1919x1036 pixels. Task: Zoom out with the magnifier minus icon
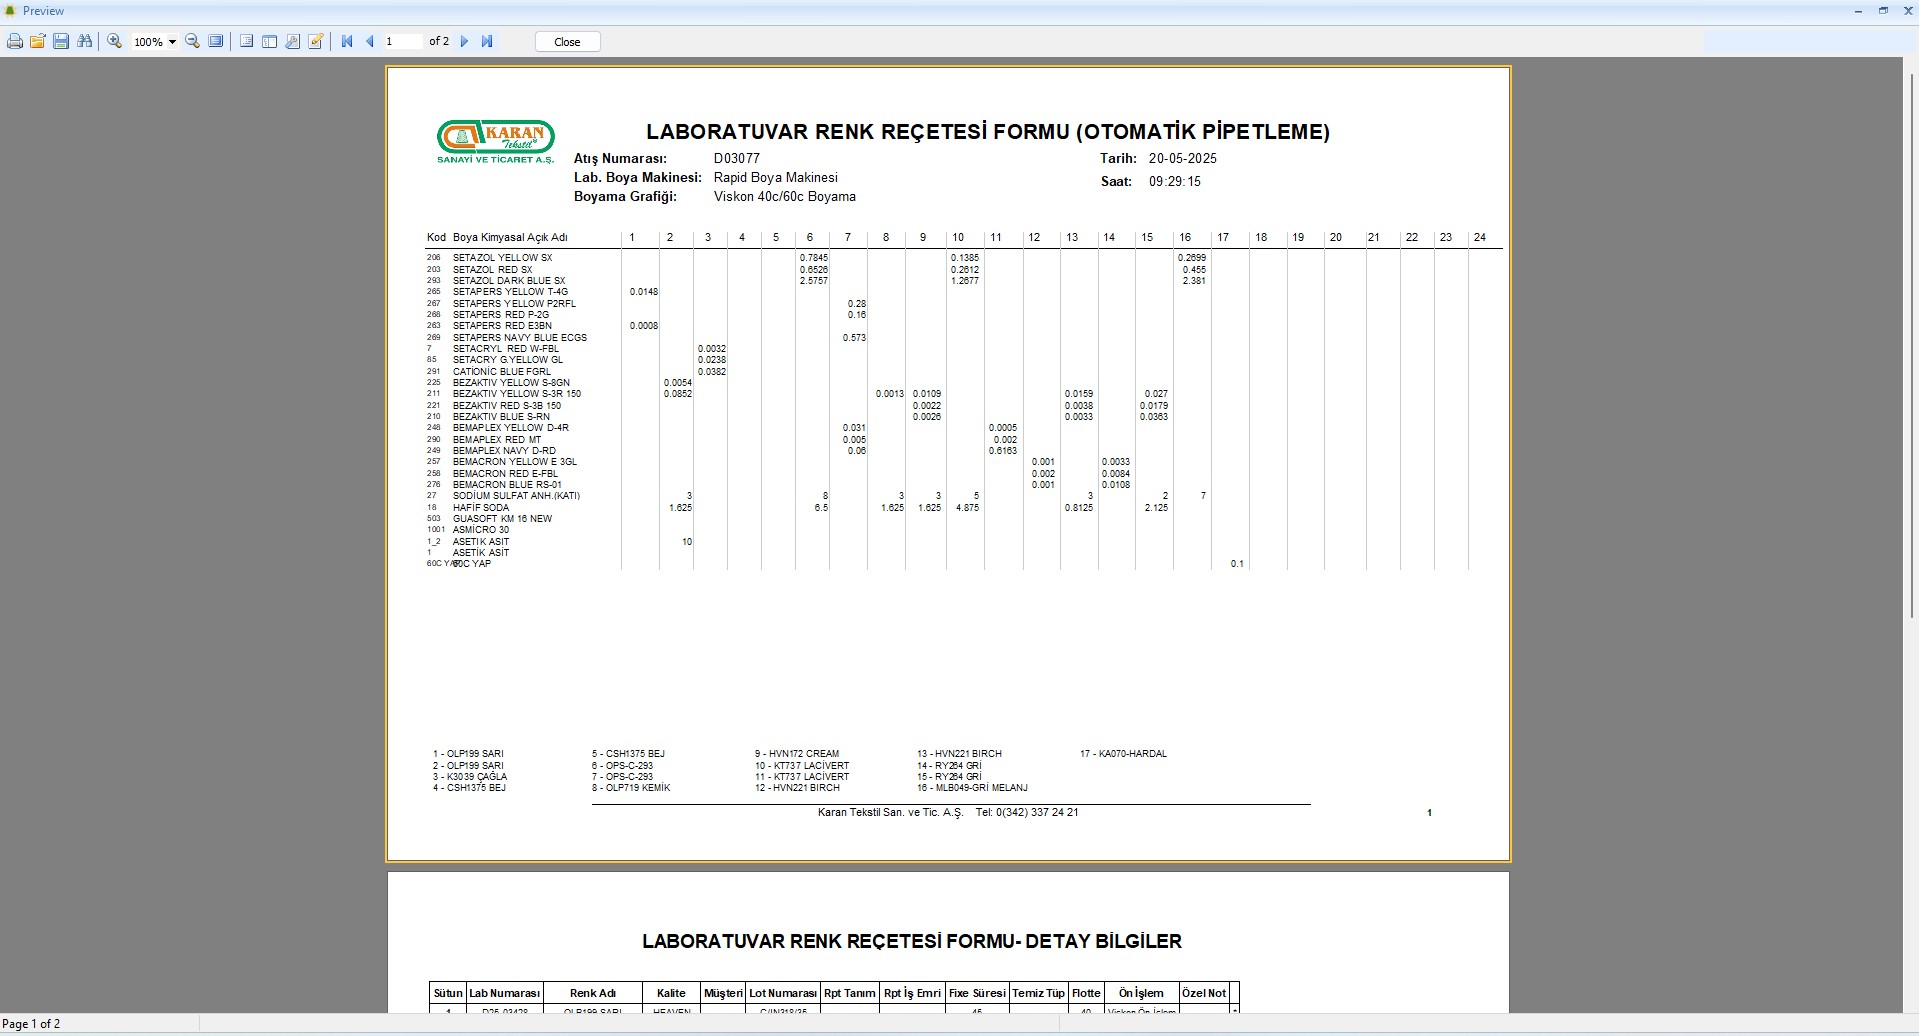point(192,42)
